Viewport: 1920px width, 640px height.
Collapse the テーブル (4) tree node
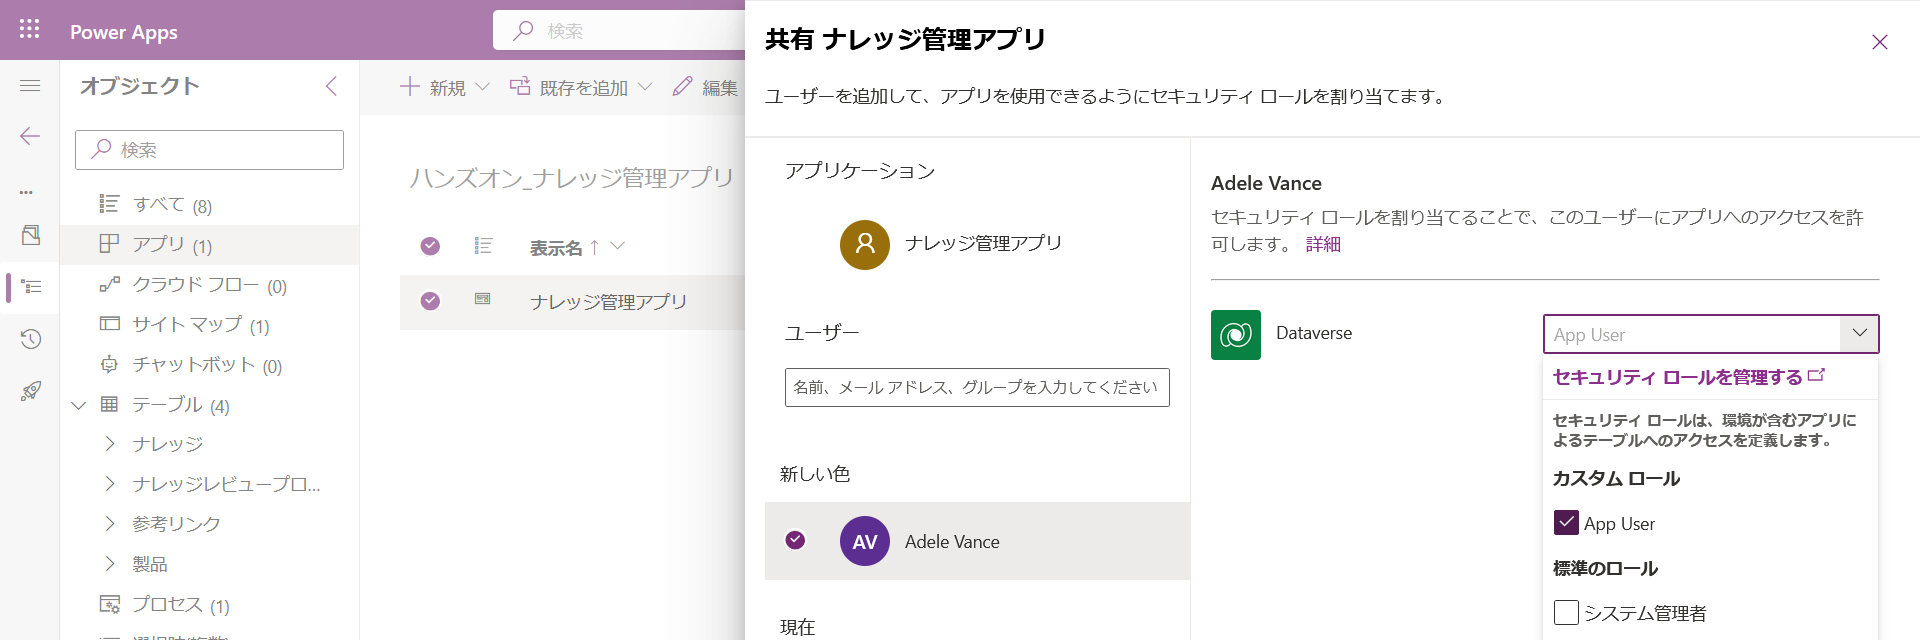79,405
